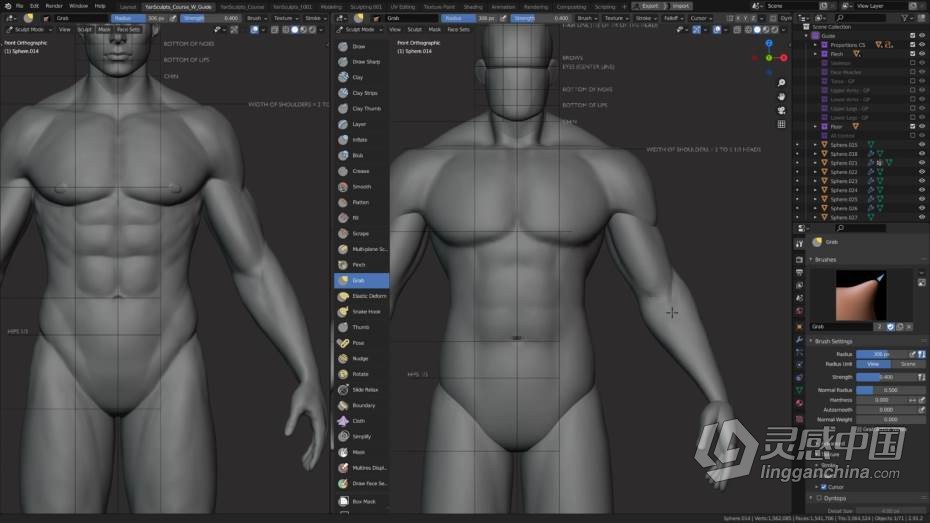This screenshot has width=930, height=523.
Task: Toggle the Cursor checkbox in brush panel
Action: 823,487
